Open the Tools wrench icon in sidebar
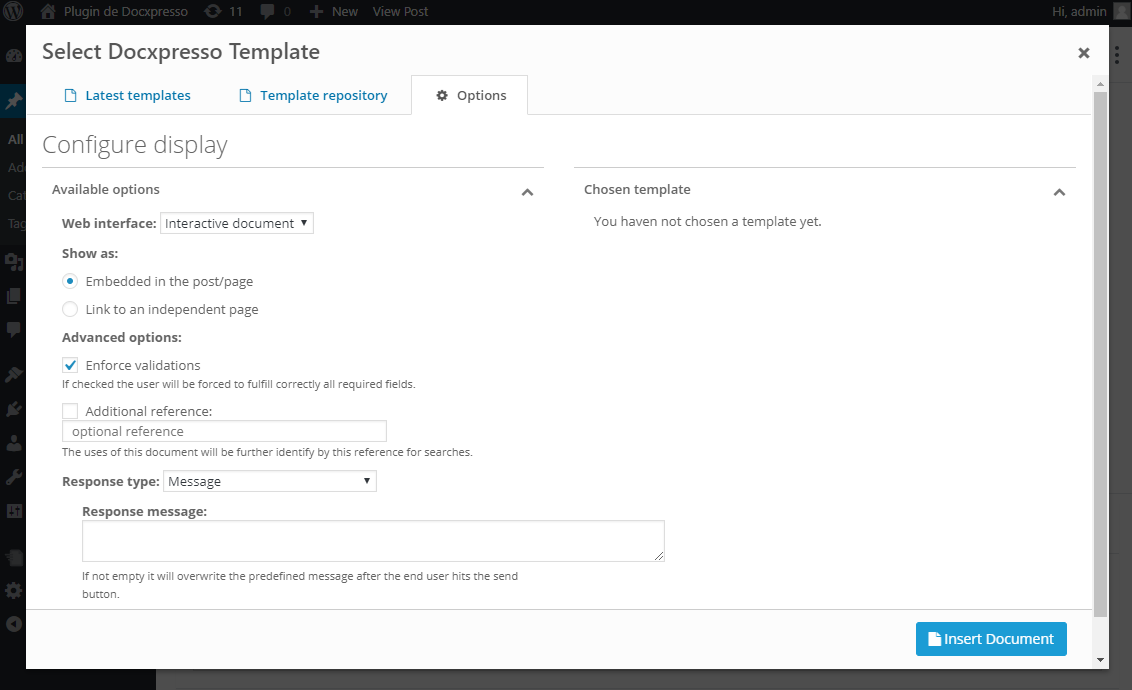1132x690 pixels. [14, 477]
